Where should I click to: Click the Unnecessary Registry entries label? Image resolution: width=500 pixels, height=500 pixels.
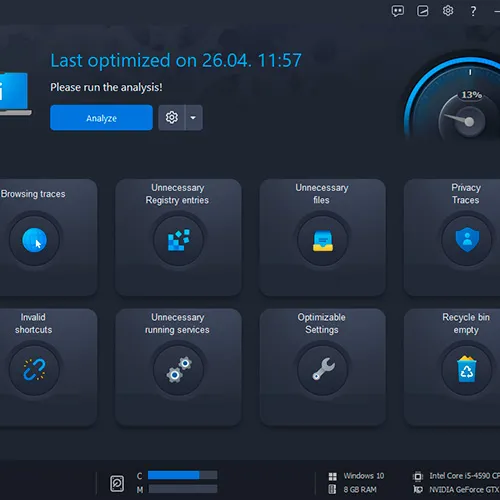pos(177,194)
